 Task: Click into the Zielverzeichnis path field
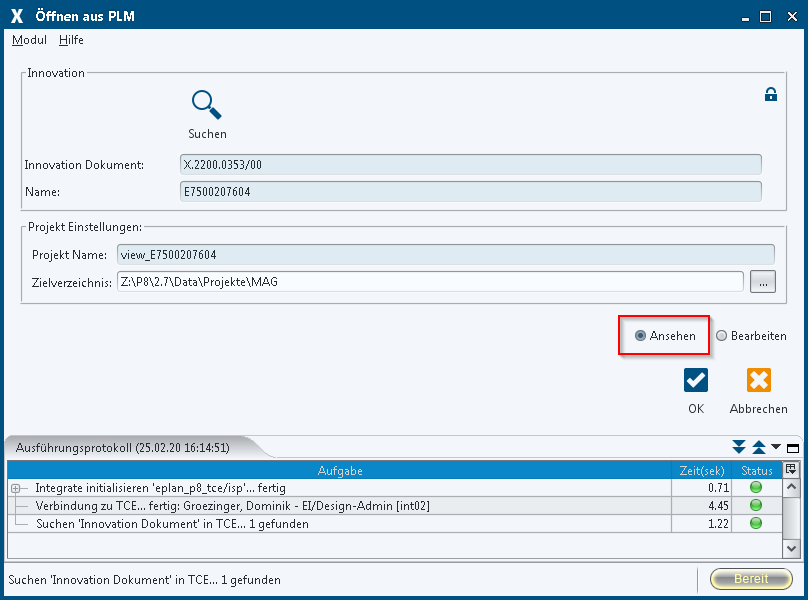point(430,282)
